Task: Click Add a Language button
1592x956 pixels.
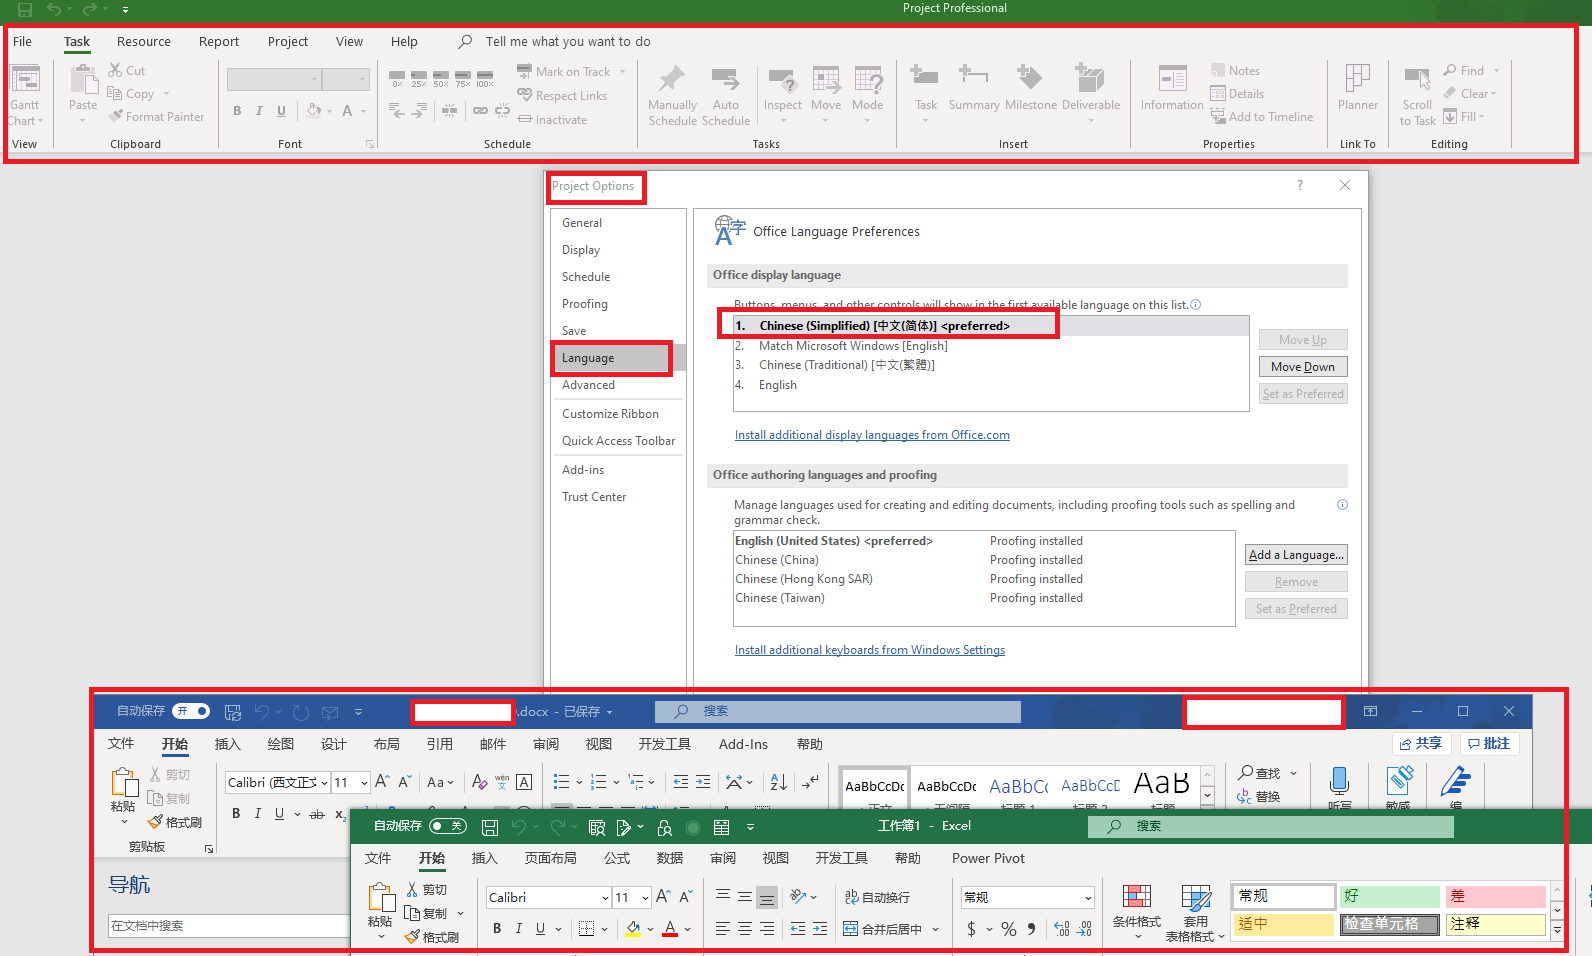Action: (x=1296, y=555)
